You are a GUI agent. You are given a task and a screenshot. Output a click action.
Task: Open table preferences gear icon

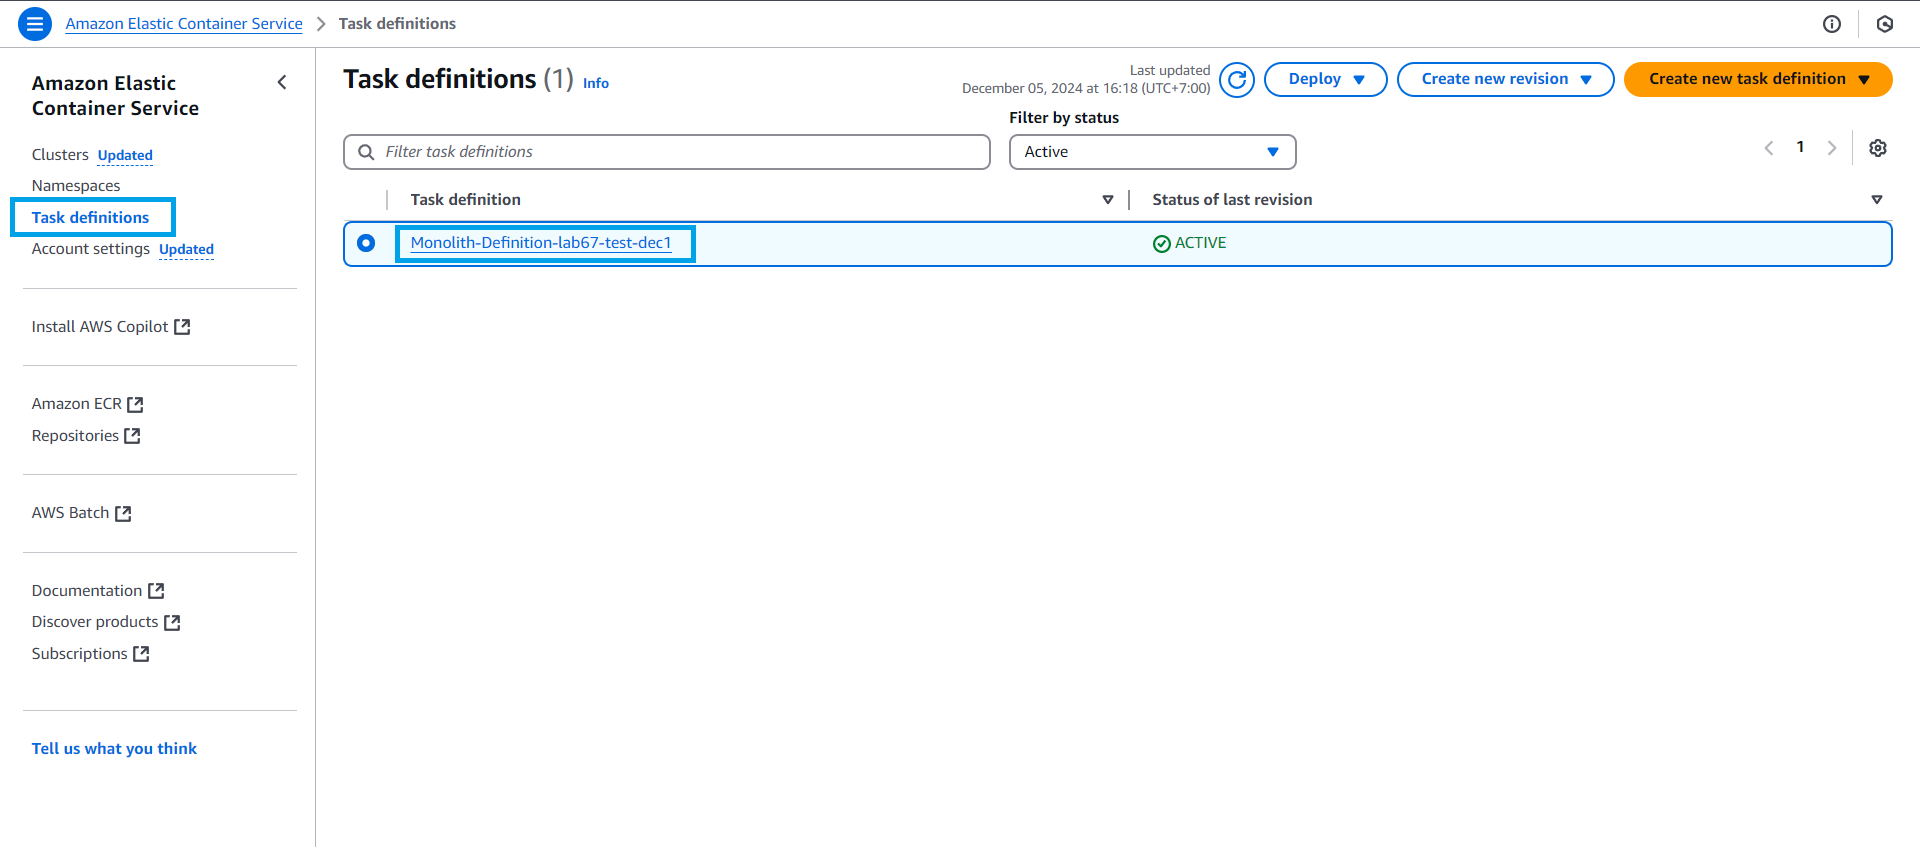point(1878,148)
